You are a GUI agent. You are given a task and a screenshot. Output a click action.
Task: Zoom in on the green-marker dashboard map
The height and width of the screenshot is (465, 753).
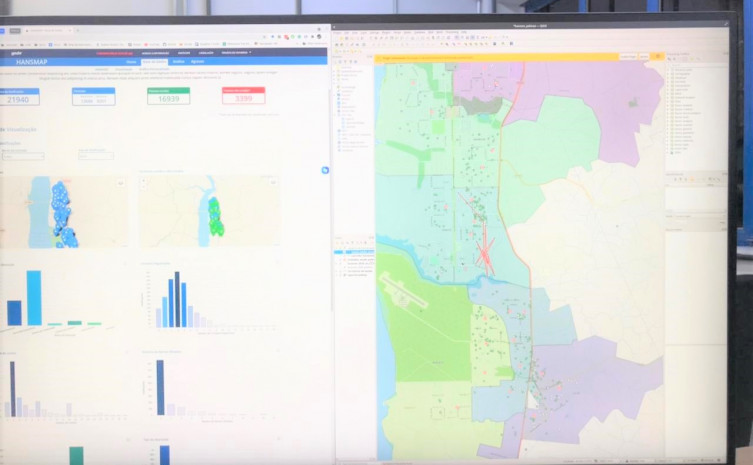143,182
